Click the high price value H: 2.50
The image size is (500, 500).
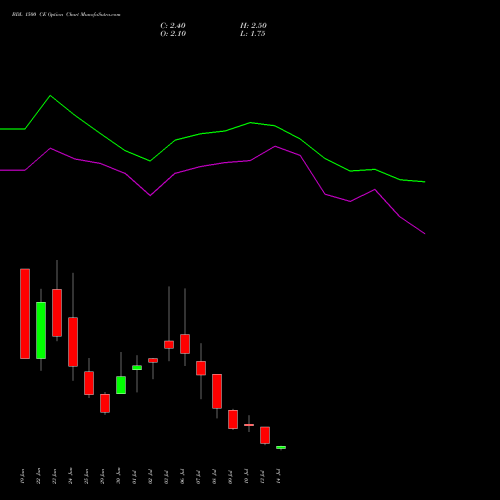253,26
